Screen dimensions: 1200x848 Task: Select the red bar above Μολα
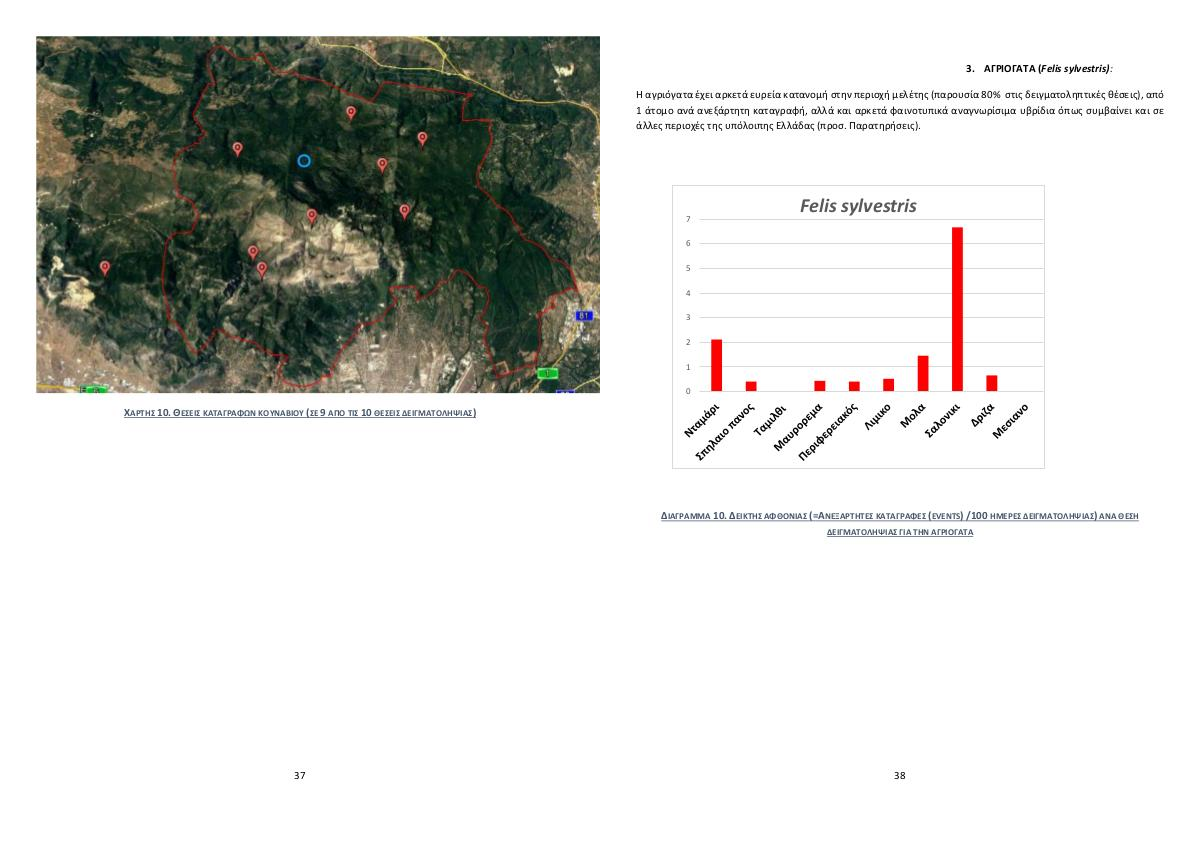tap(923, 373)
